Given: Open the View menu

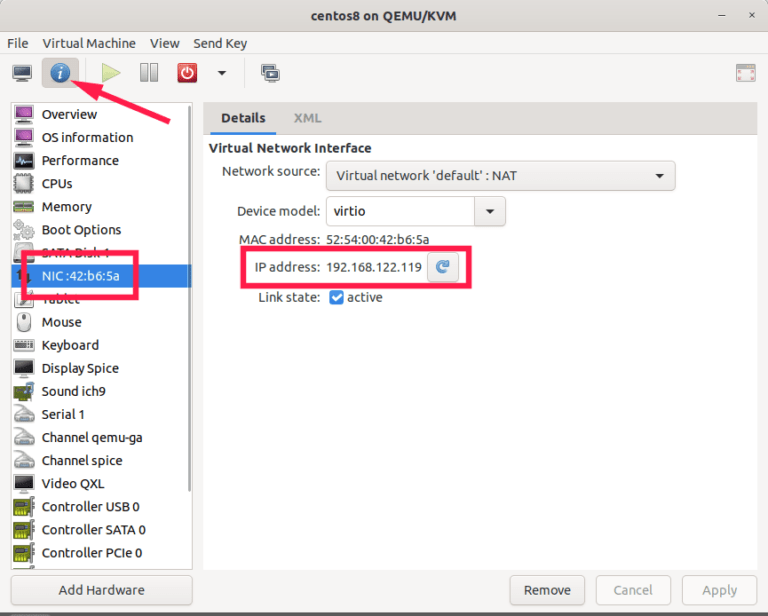Looking at the screenshot, I should tap(165, 44).
